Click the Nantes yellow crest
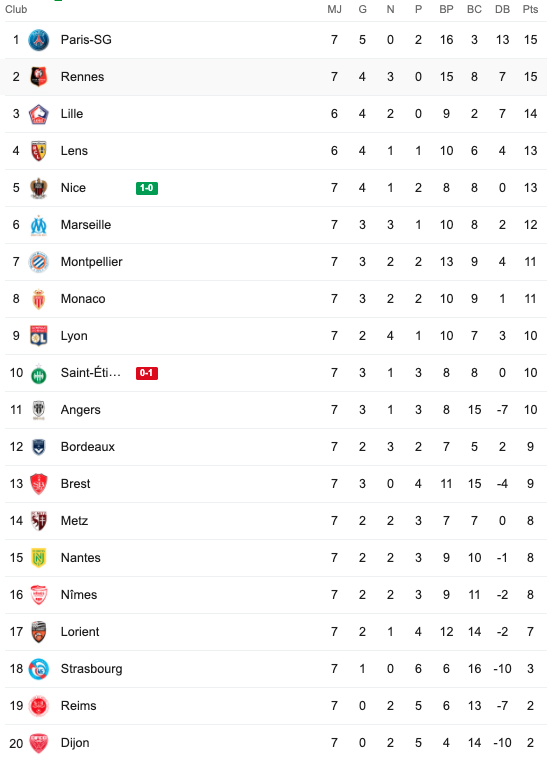 tap(39, 558)
